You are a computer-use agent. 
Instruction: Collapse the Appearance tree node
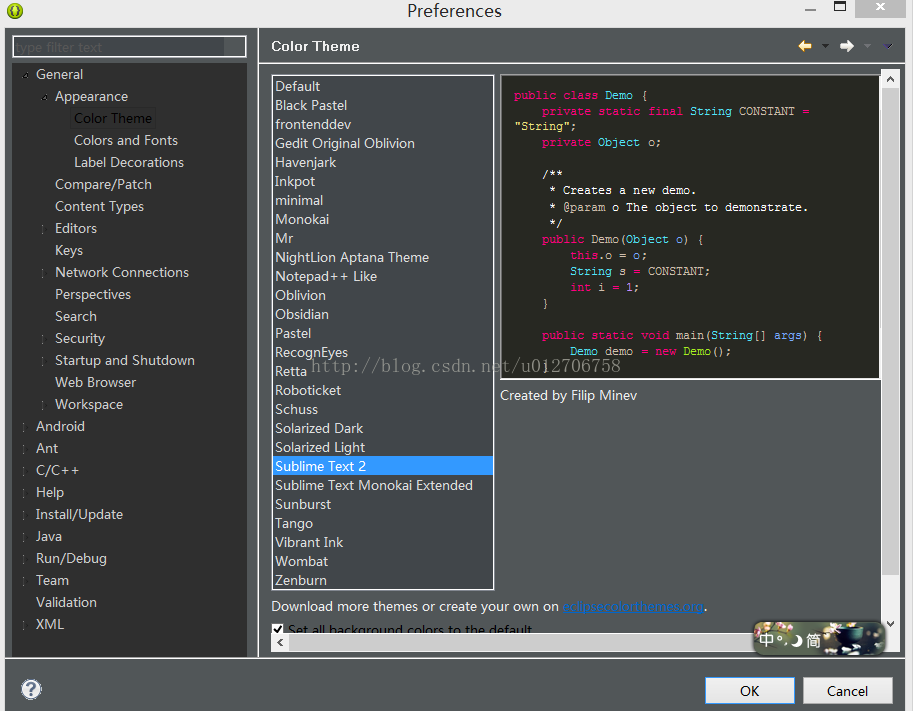tap(45, 97)
